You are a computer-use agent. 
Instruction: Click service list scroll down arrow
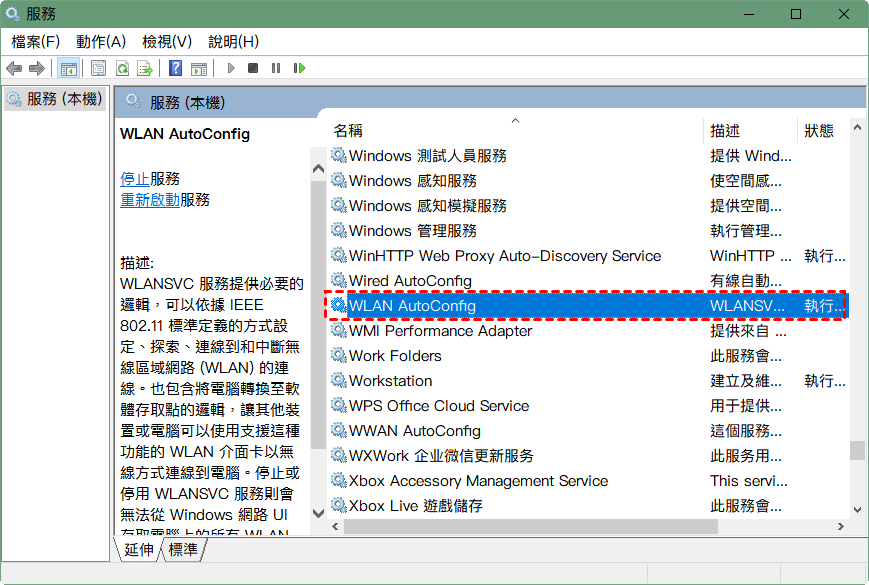pyautogui.click(x=857, y=510)
